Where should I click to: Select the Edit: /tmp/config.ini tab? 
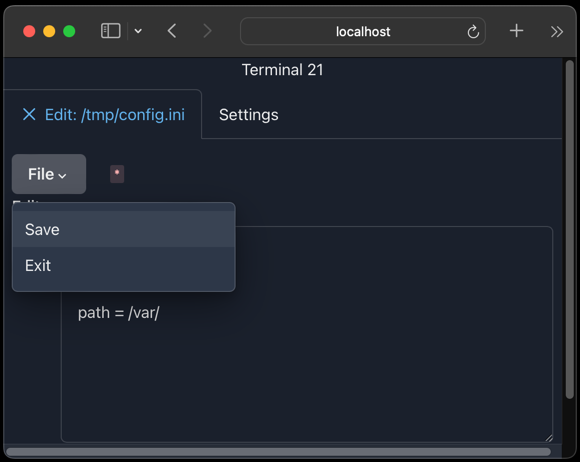[x=115, y=115]
